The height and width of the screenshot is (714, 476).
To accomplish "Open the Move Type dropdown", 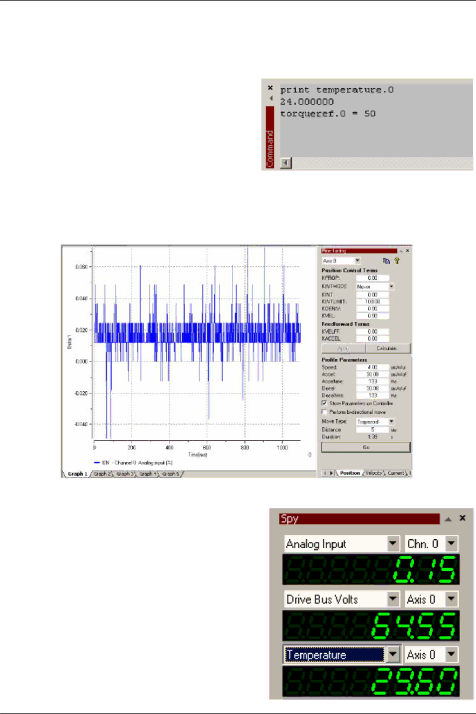I will pyautogui.click(x=391, y=421).
